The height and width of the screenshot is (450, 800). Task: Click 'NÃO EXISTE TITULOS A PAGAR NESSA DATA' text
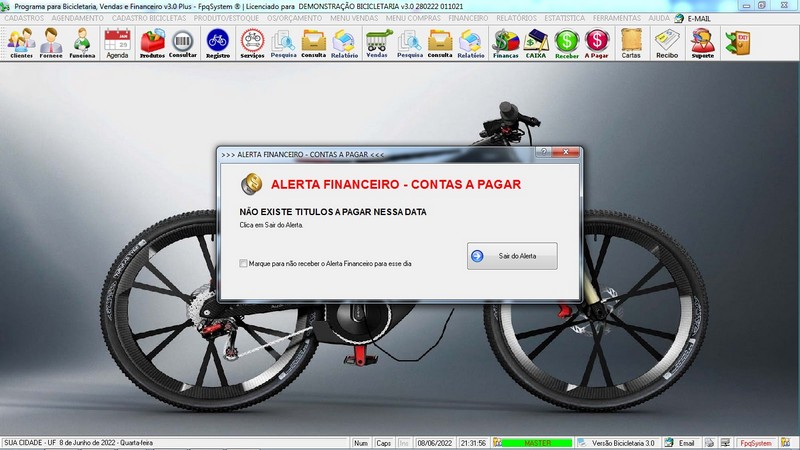tap(333, 212)
